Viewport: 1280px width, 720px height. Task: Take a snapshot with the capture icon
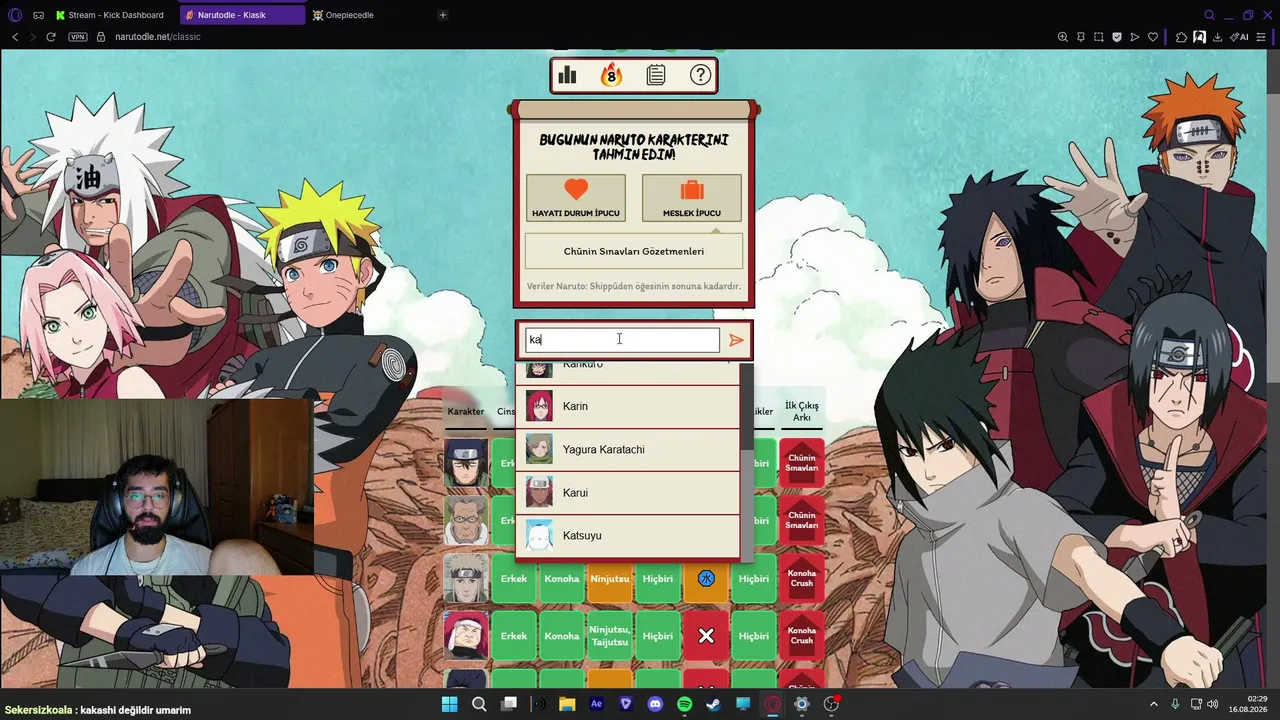point(1098,37)
